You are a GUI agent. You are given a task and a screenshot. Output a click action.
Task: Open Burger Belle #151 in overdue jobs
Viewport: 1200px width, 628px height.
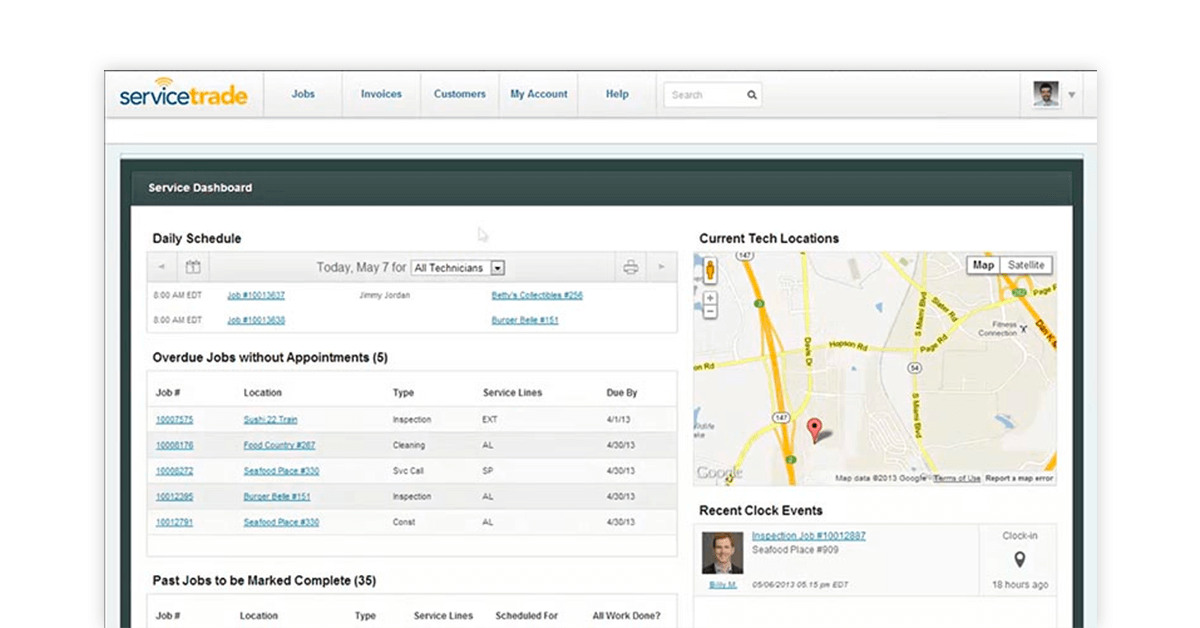[277, 496]
